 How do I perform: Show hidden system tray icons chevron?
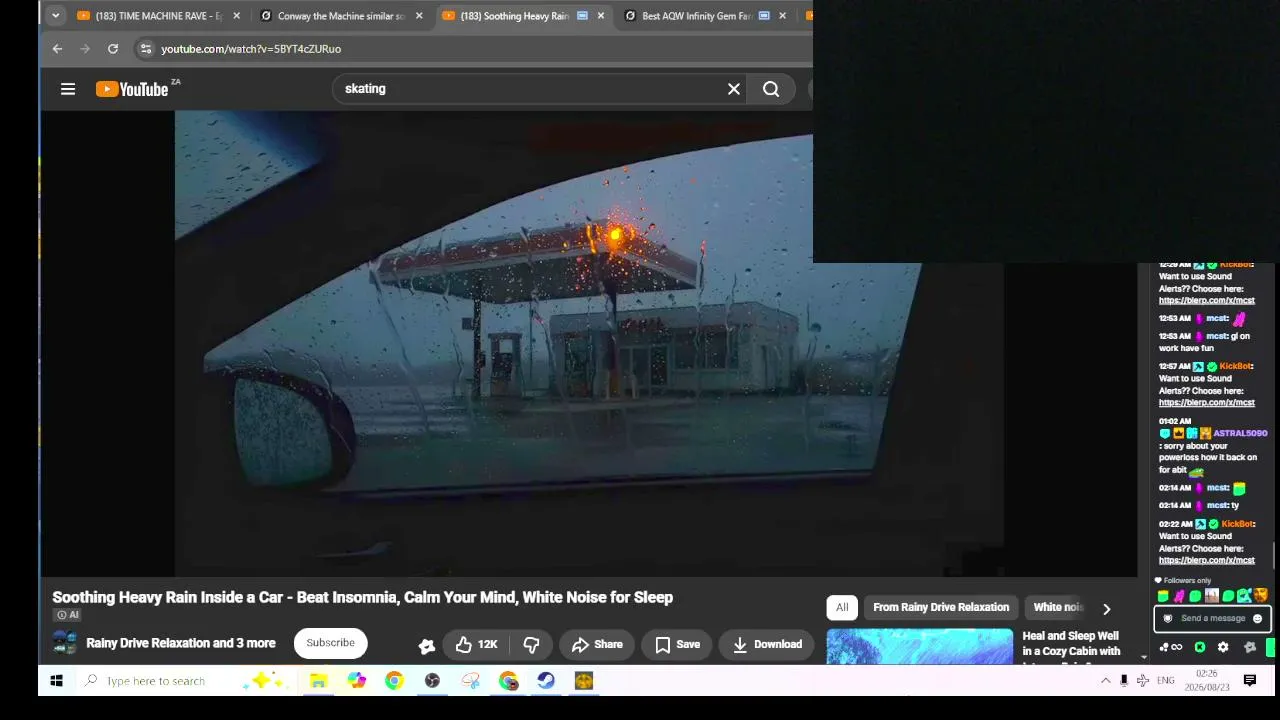1105,681
